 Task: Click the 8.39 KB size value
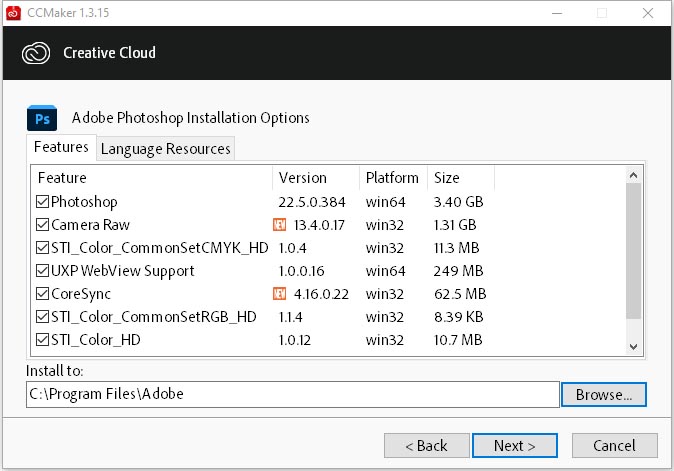(x=458, y=317)
